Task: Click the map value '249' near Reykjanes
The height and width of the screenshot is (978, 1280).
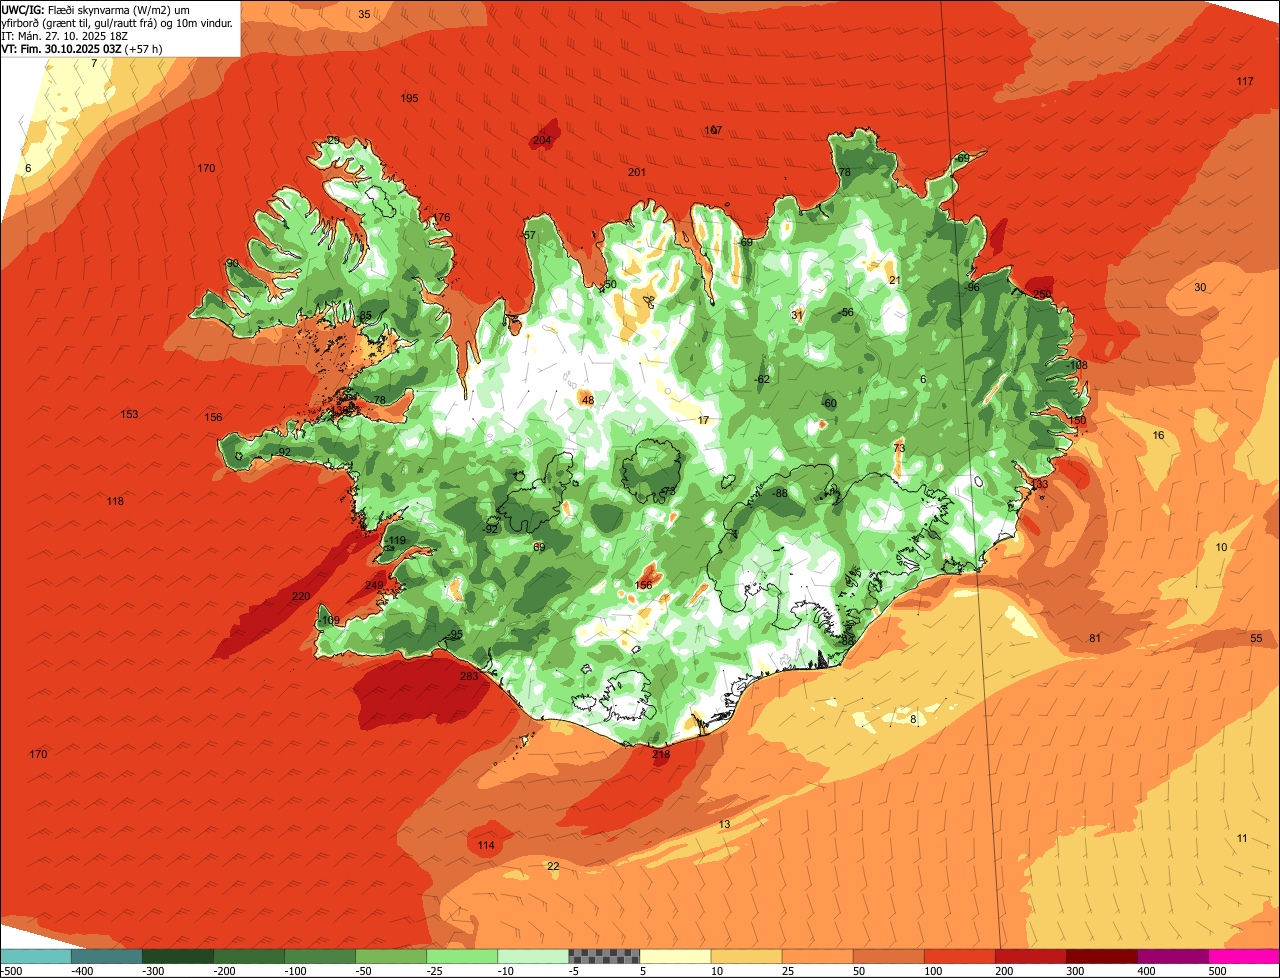Action: click(x=374, y=585)
